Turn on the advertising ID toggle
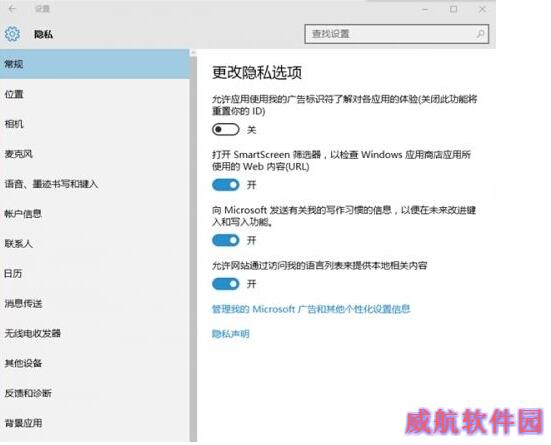This screenshot has height=445, width=551. tap(226, 130)
